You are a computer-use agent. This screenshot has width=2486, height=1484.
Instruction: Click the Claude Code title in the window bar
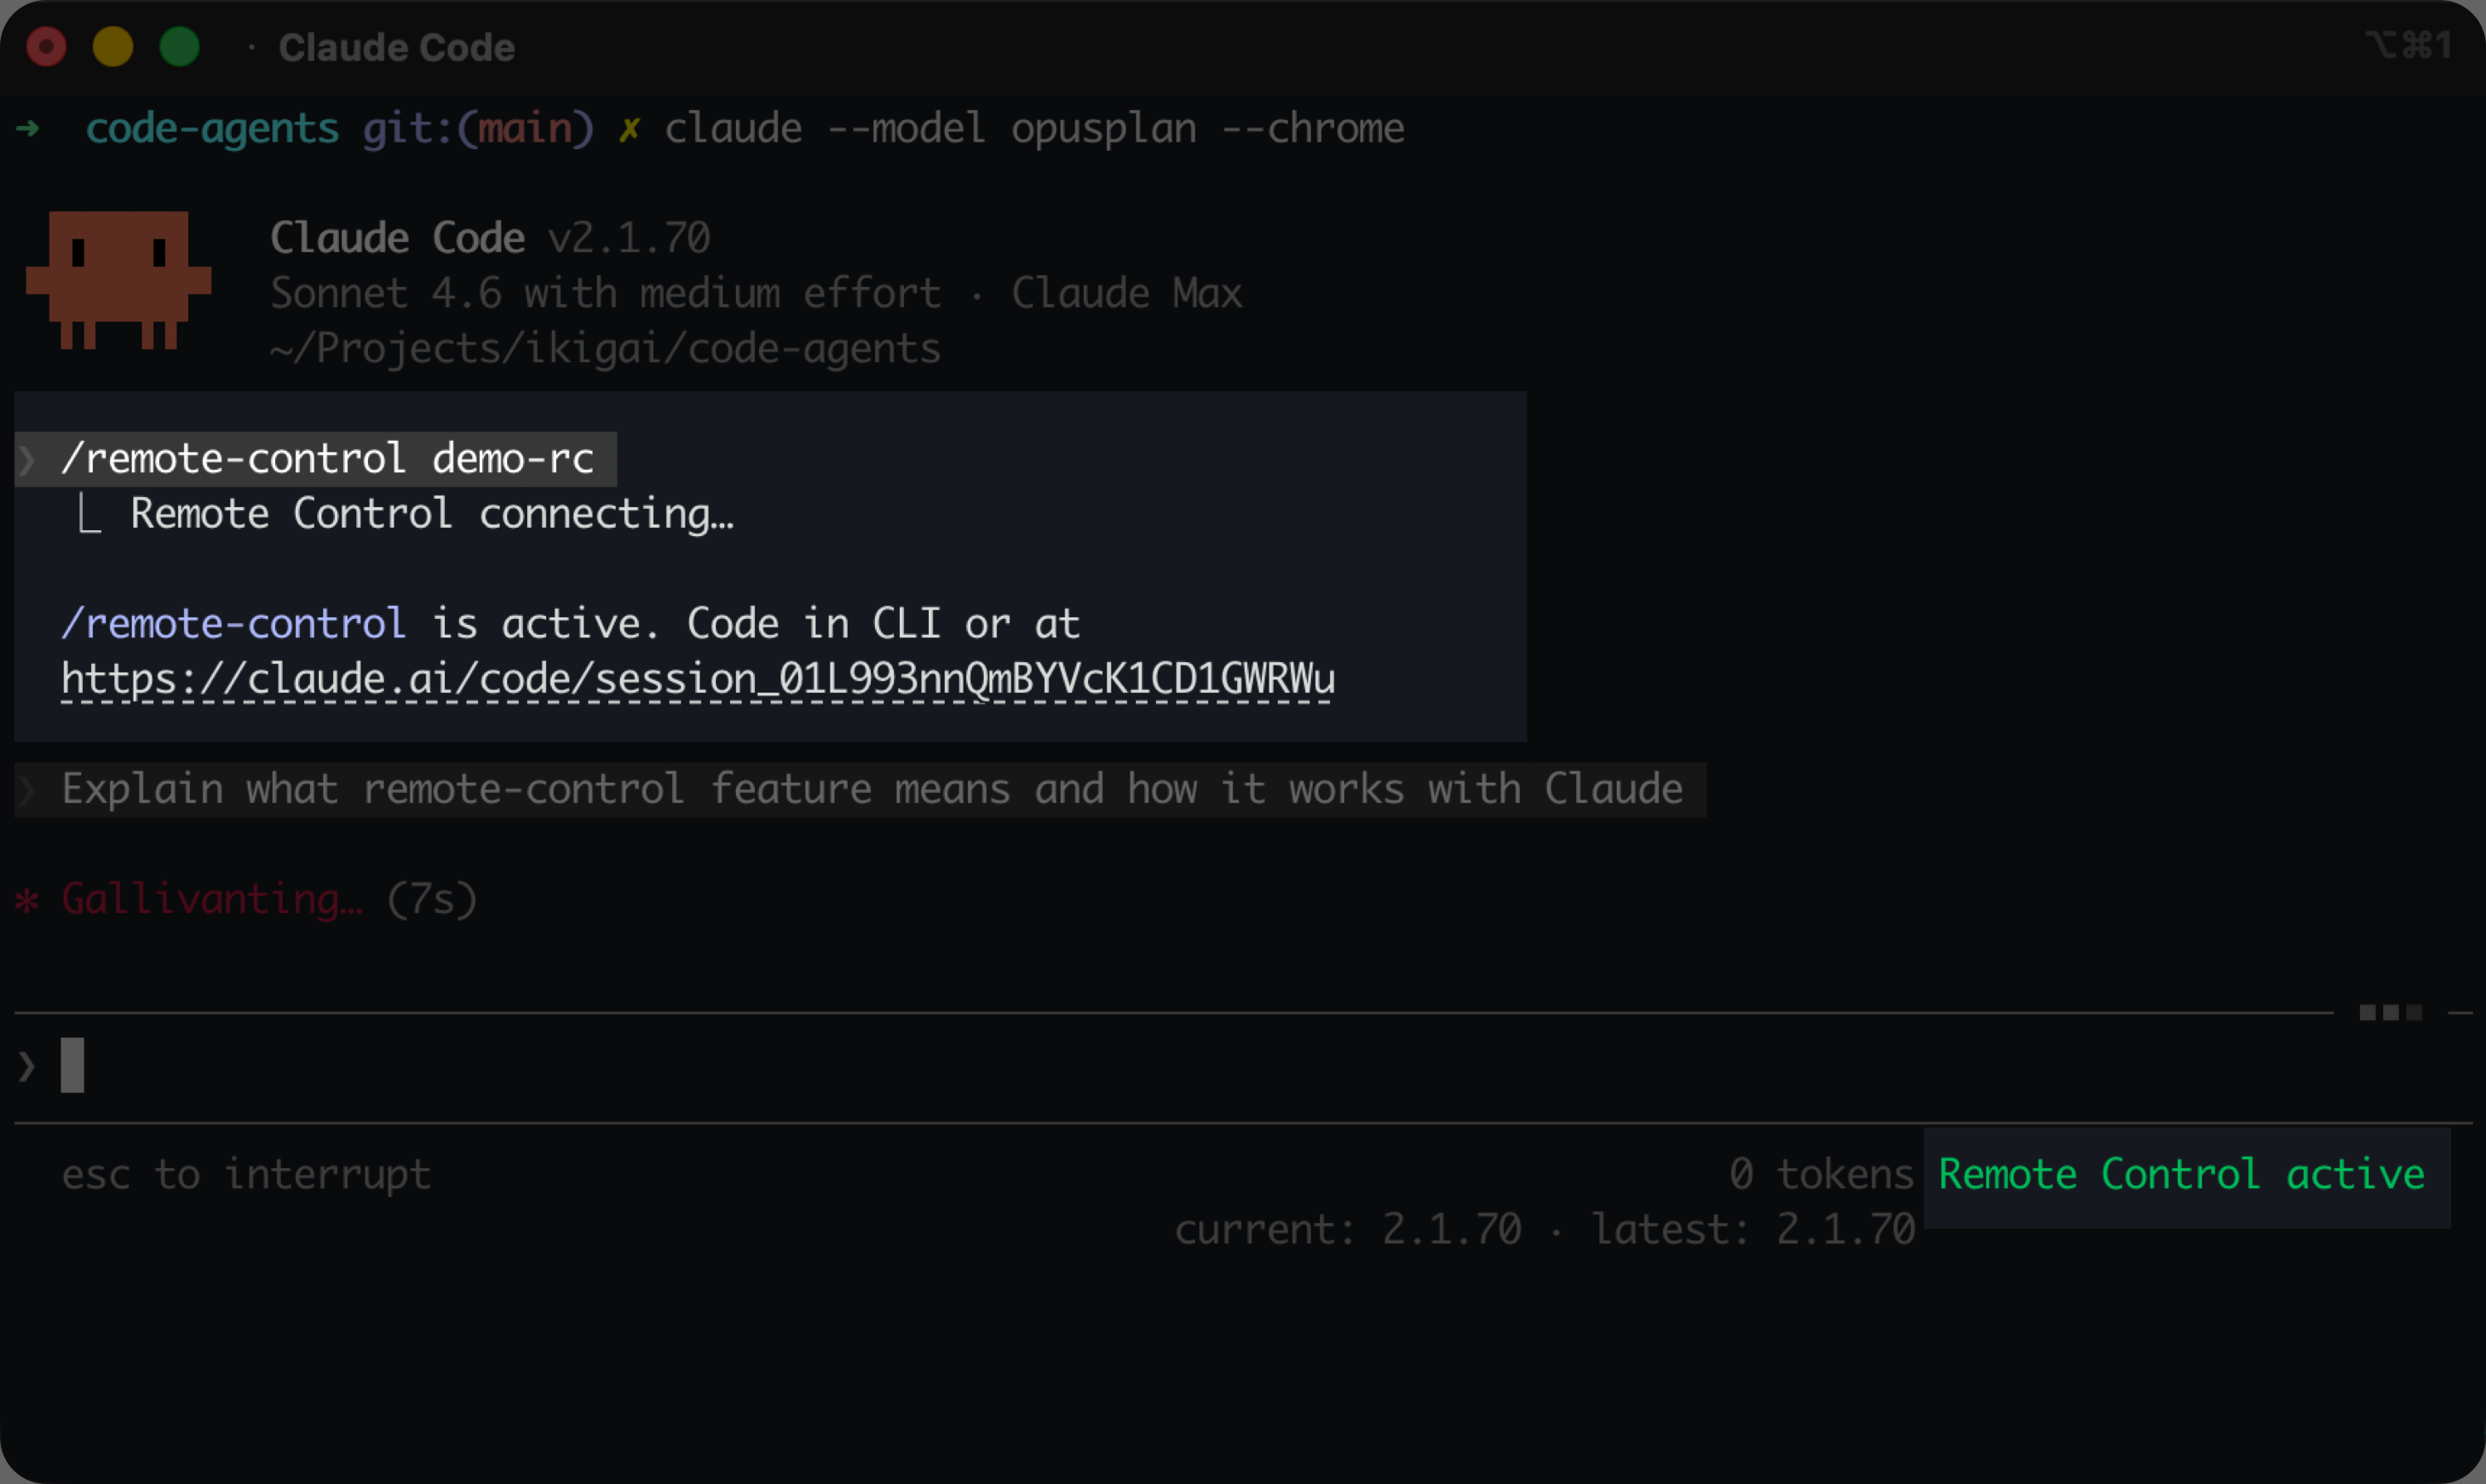tap(396, 46)
